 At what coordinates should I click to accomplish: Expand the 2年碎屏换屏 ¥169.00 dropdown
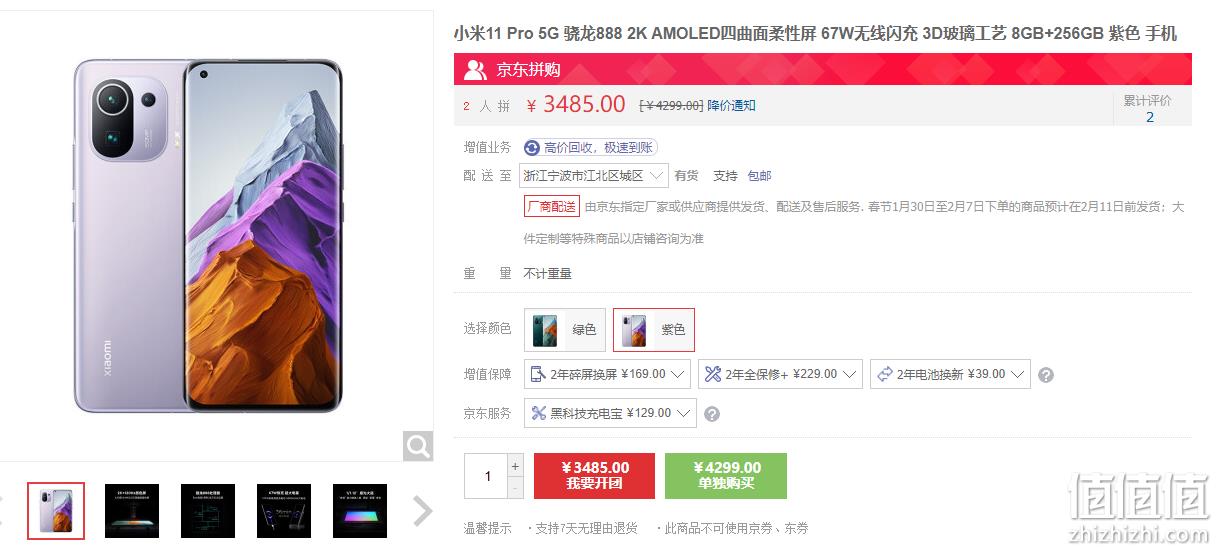tap(608, 375)
